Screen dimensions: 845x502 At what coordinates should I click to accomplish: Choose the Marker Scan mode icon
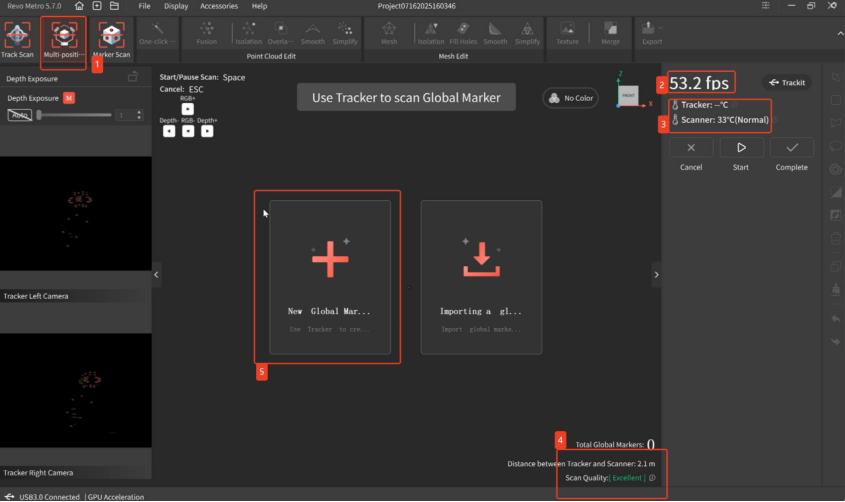pyautogui.click(x=111, y=37)
